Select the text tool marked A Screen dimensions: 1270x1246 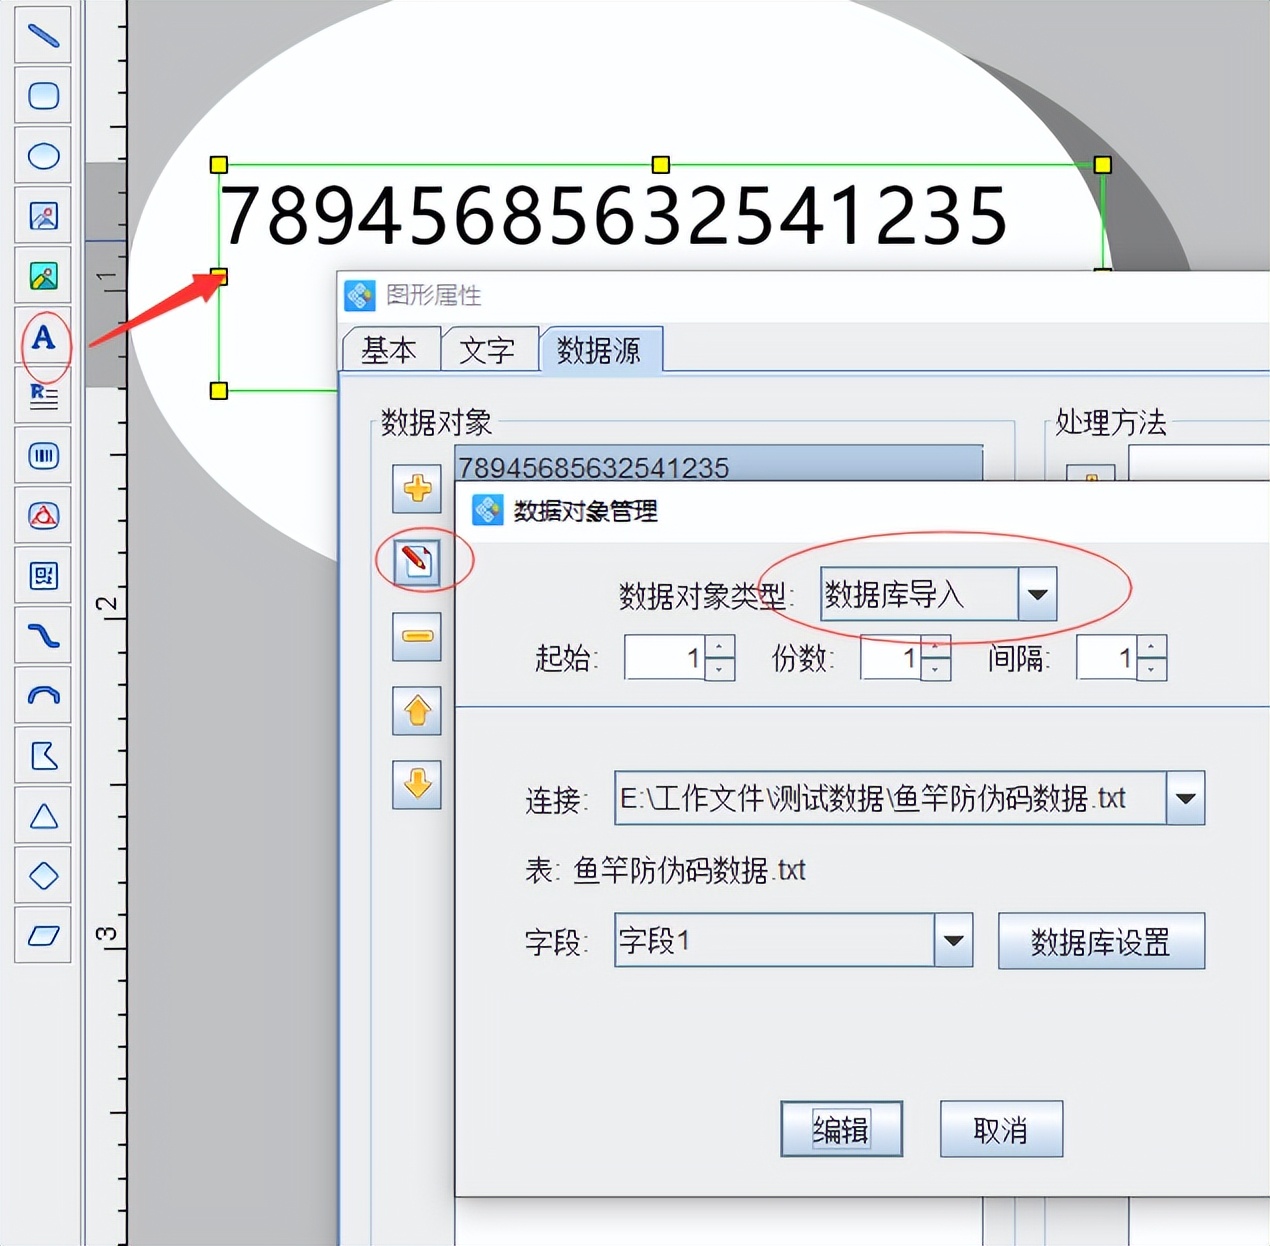pyautogui.click(x=43, y=338)
